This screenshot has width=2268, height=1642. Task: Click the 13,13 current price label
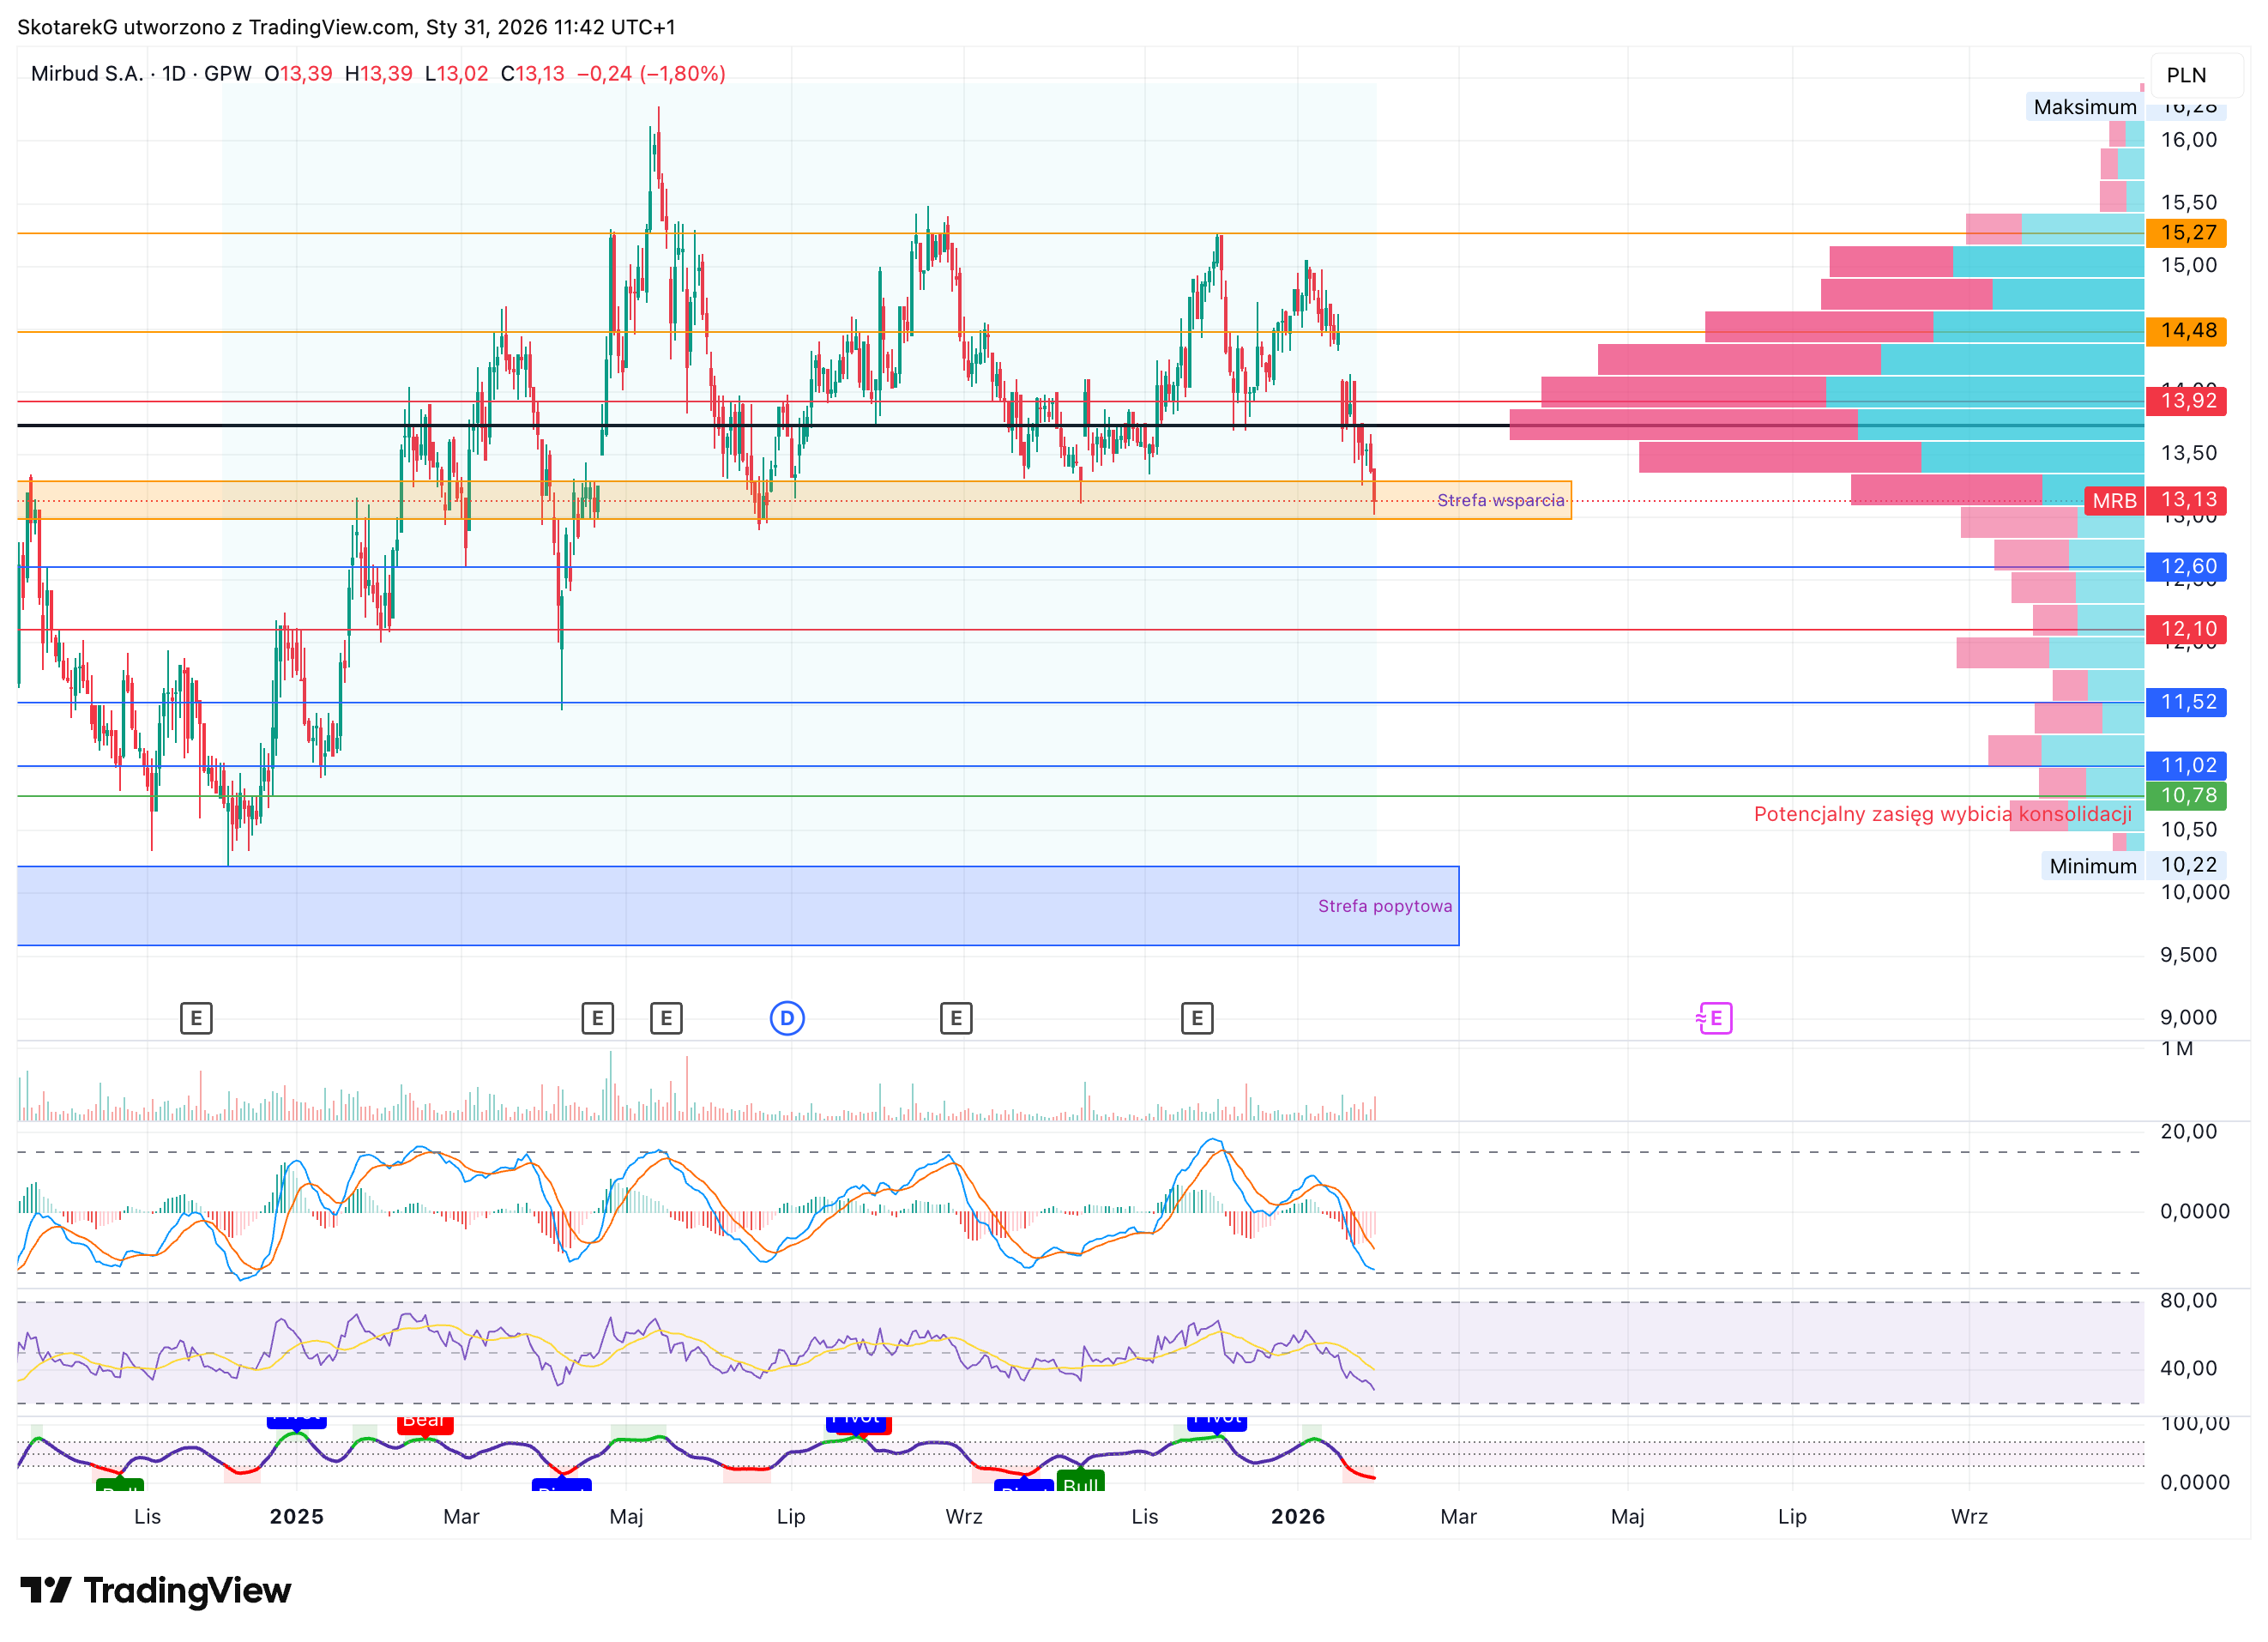(x=2188, y=499)
